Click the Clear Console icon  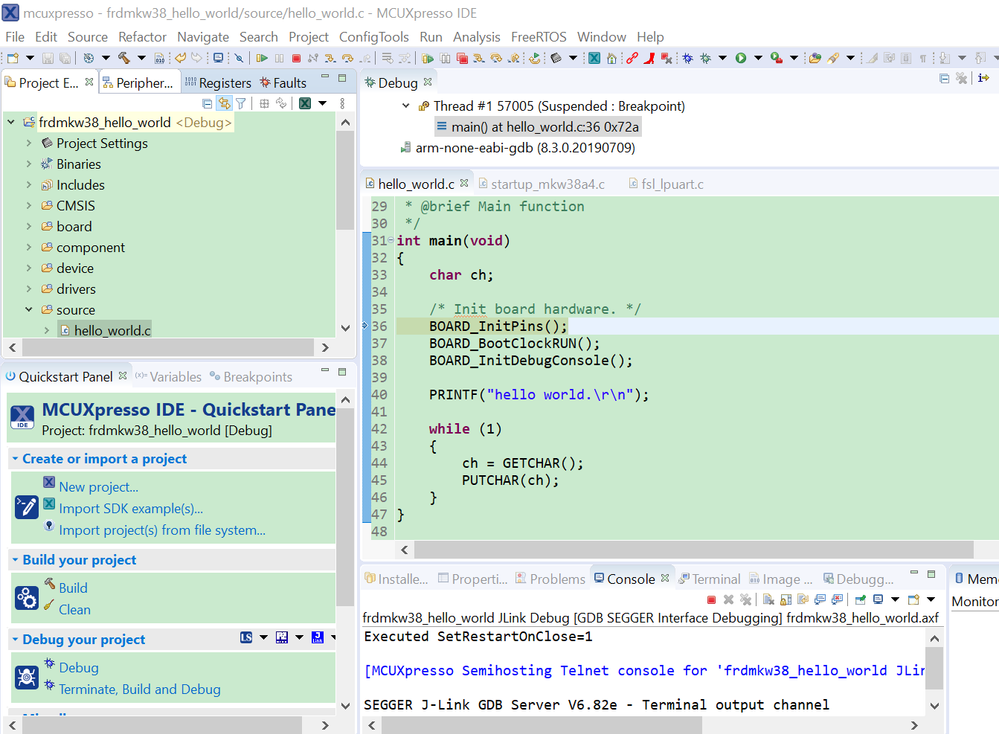tap(769, 600)
